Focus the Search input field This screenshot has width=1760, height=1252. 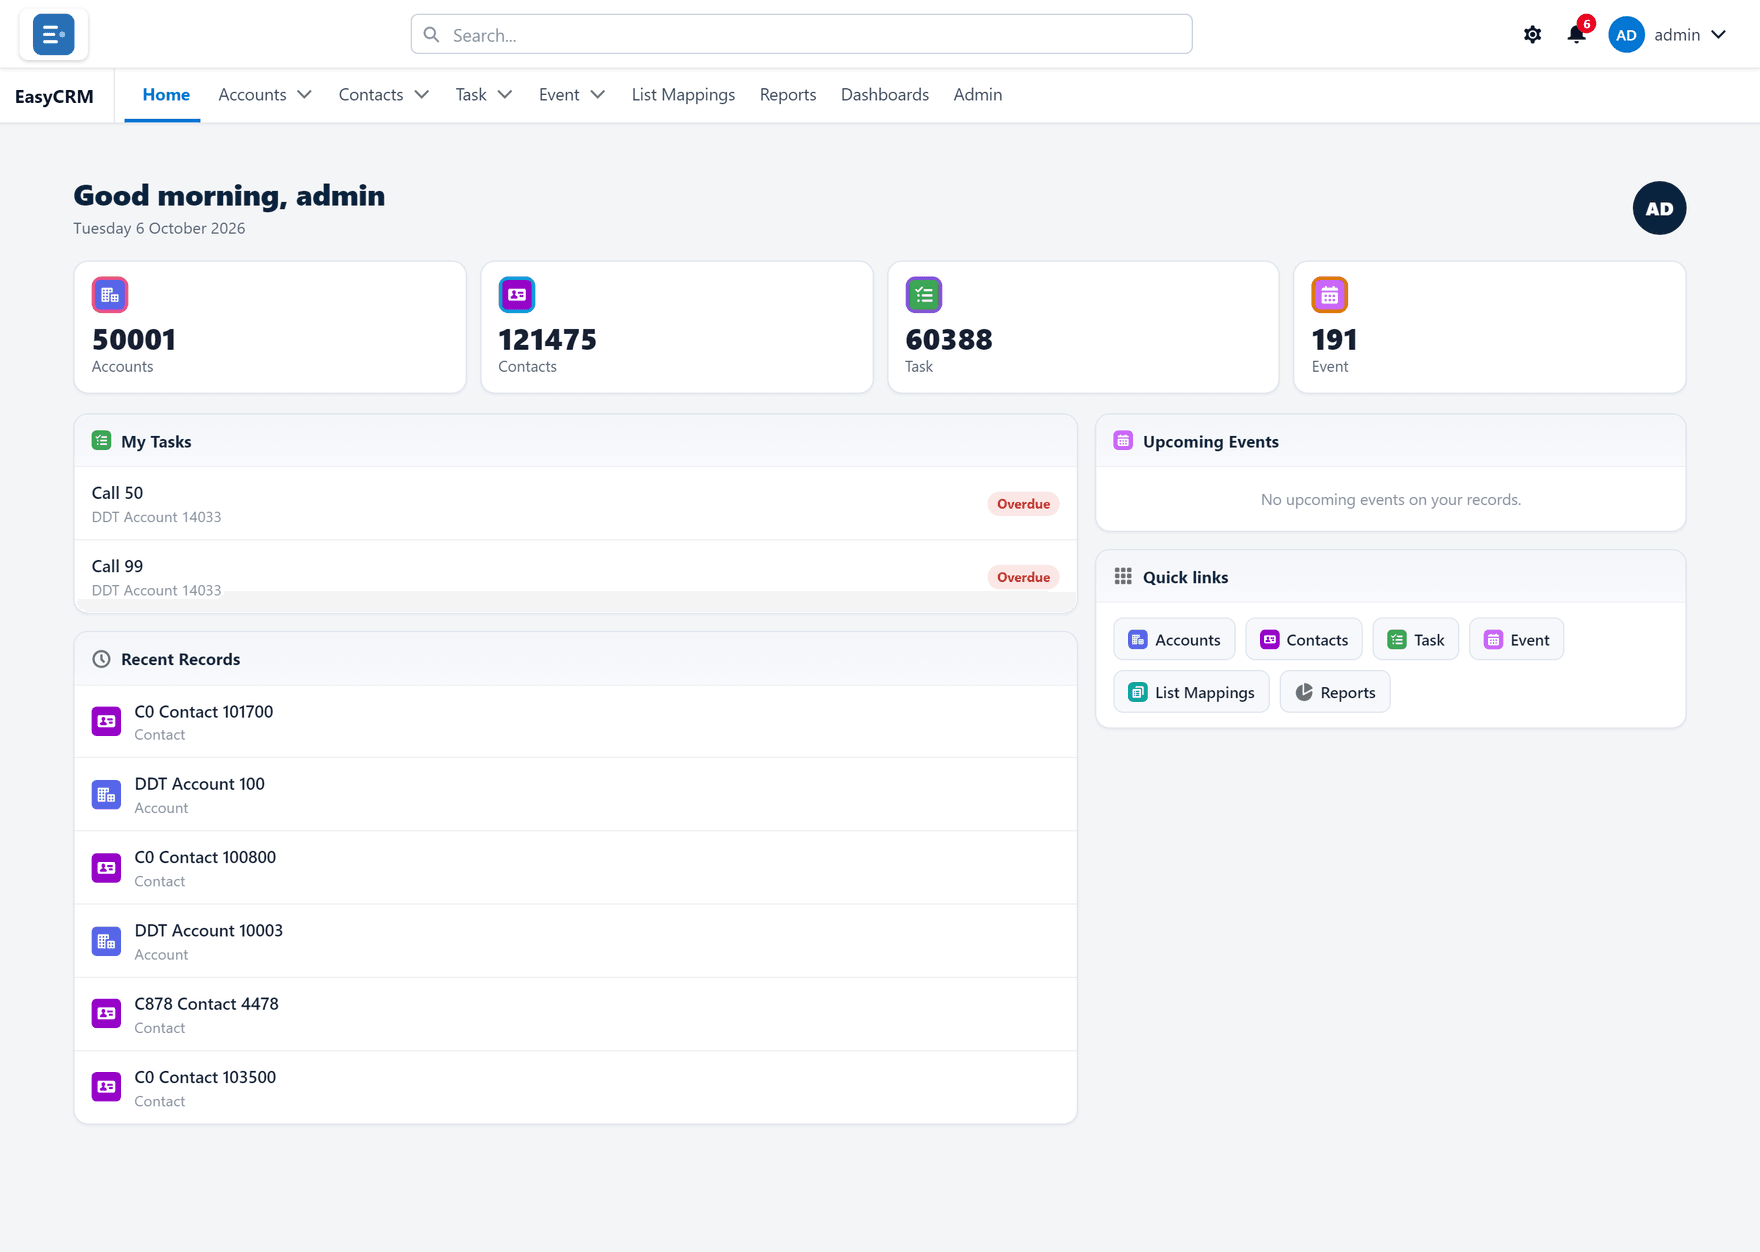(x=802, y=35)
